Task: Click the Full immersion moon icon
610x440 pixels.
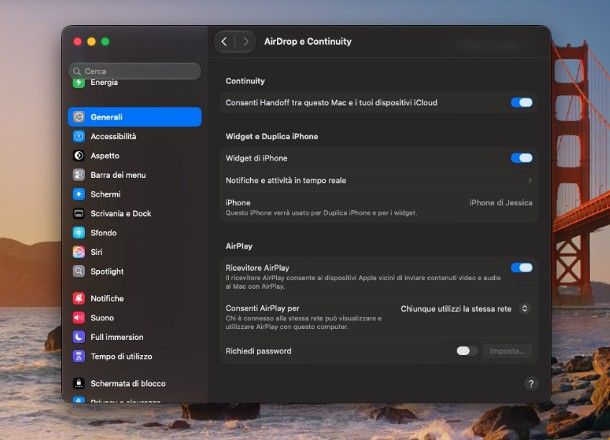Action: 79,337
